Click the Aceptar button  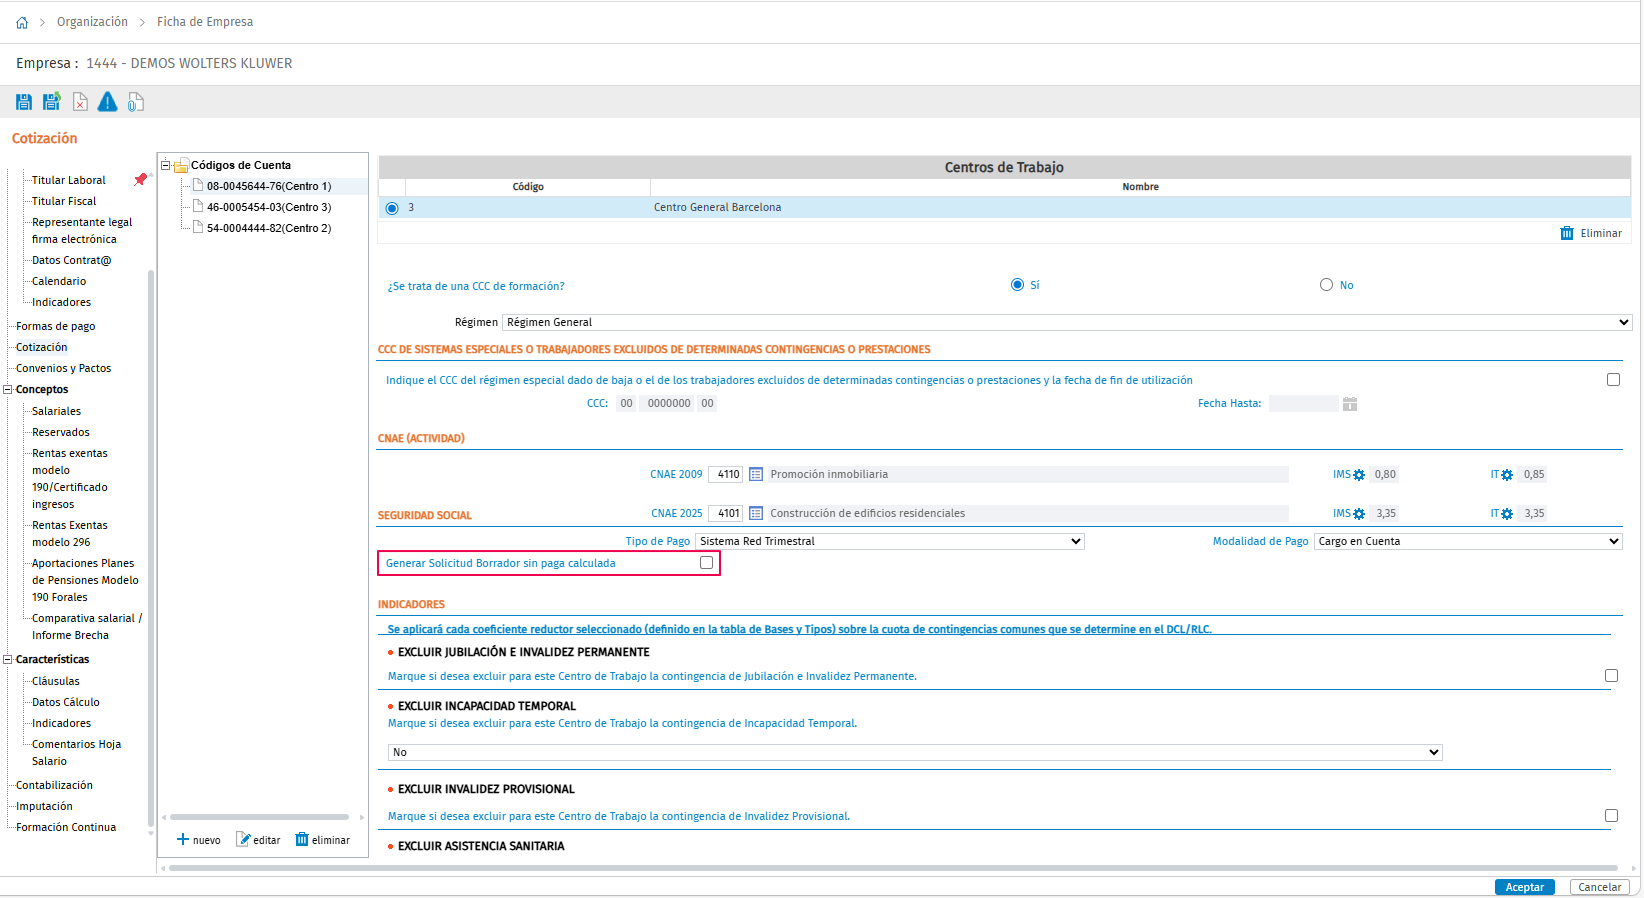[x=1525, y=887]
